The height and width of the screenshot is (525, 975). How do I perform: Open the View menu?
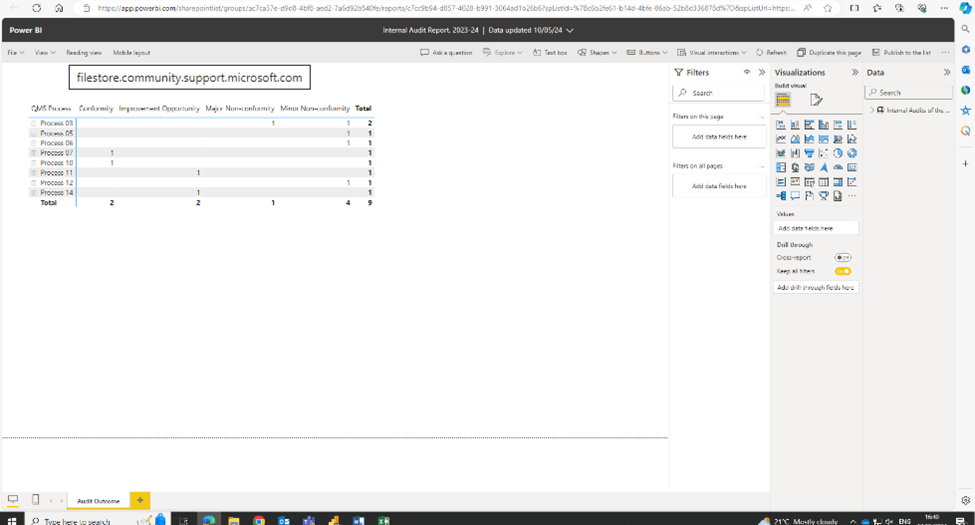pyautogui.click(x=45, y=53)
